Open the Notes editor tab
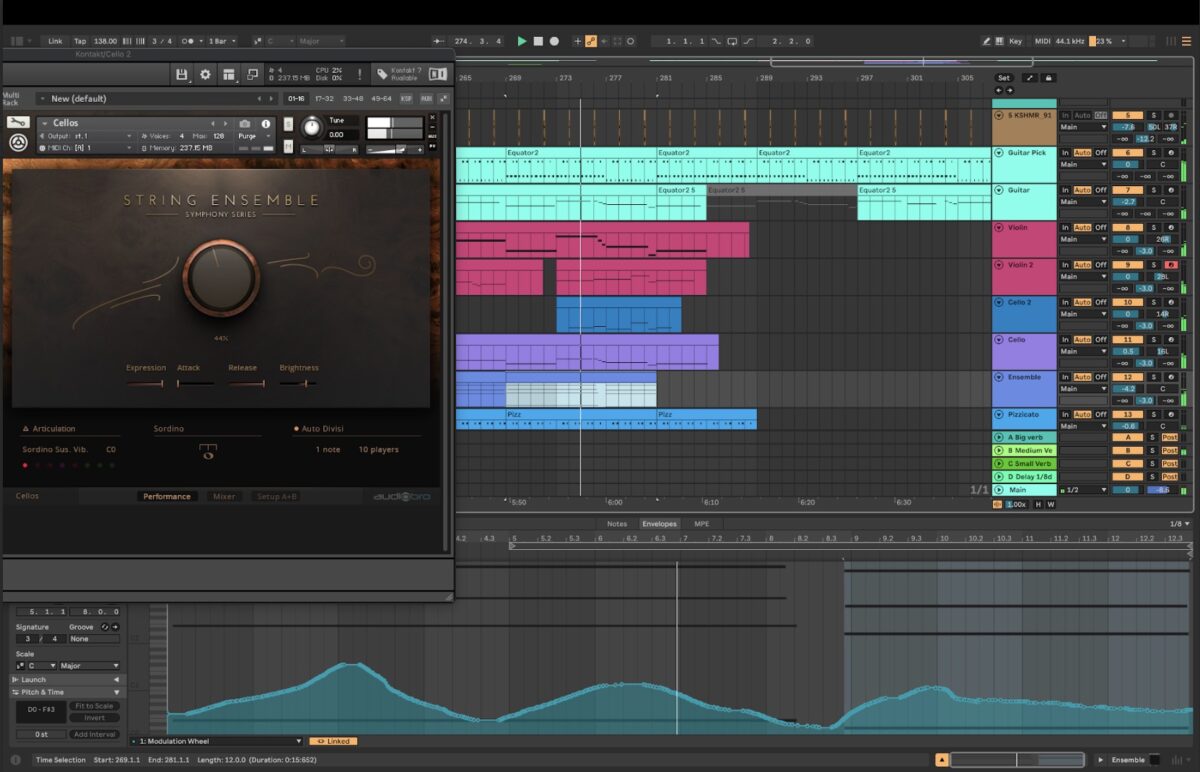The image size is (1200, 772). coord(617,523)
